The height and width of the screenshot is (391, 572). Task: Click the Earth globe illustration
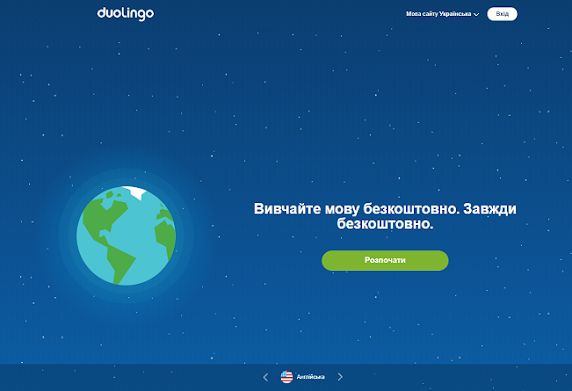click(x=126, y=236)
